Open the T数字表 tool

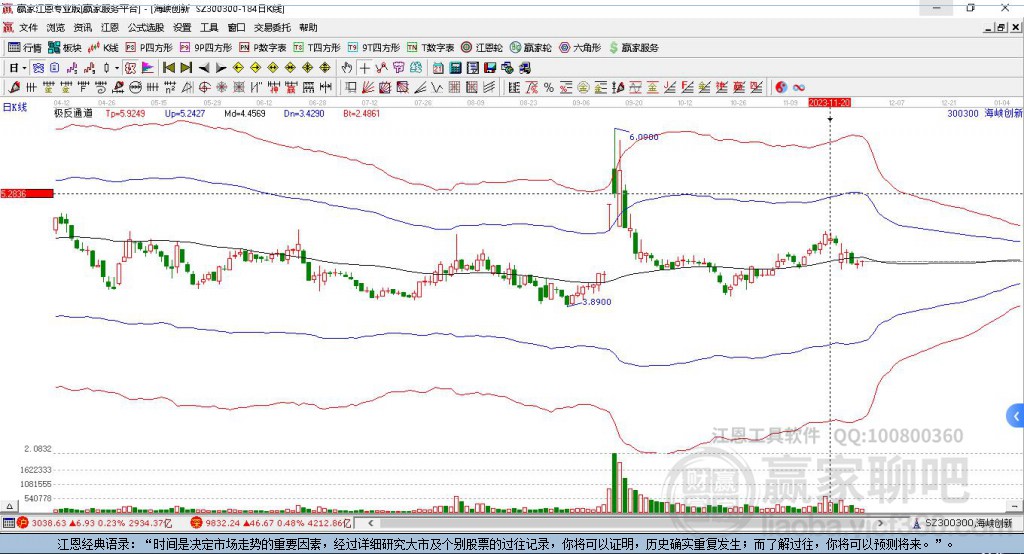pos(430,48)
